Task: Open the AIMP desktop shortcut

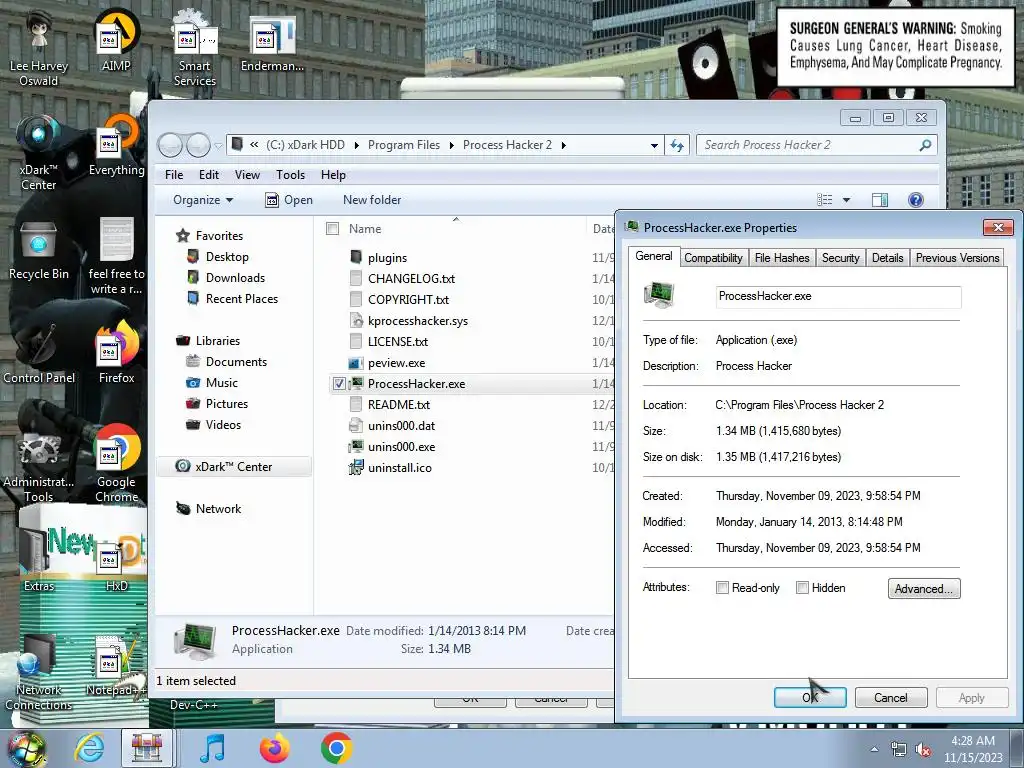Action: click(x=116, y=40)
